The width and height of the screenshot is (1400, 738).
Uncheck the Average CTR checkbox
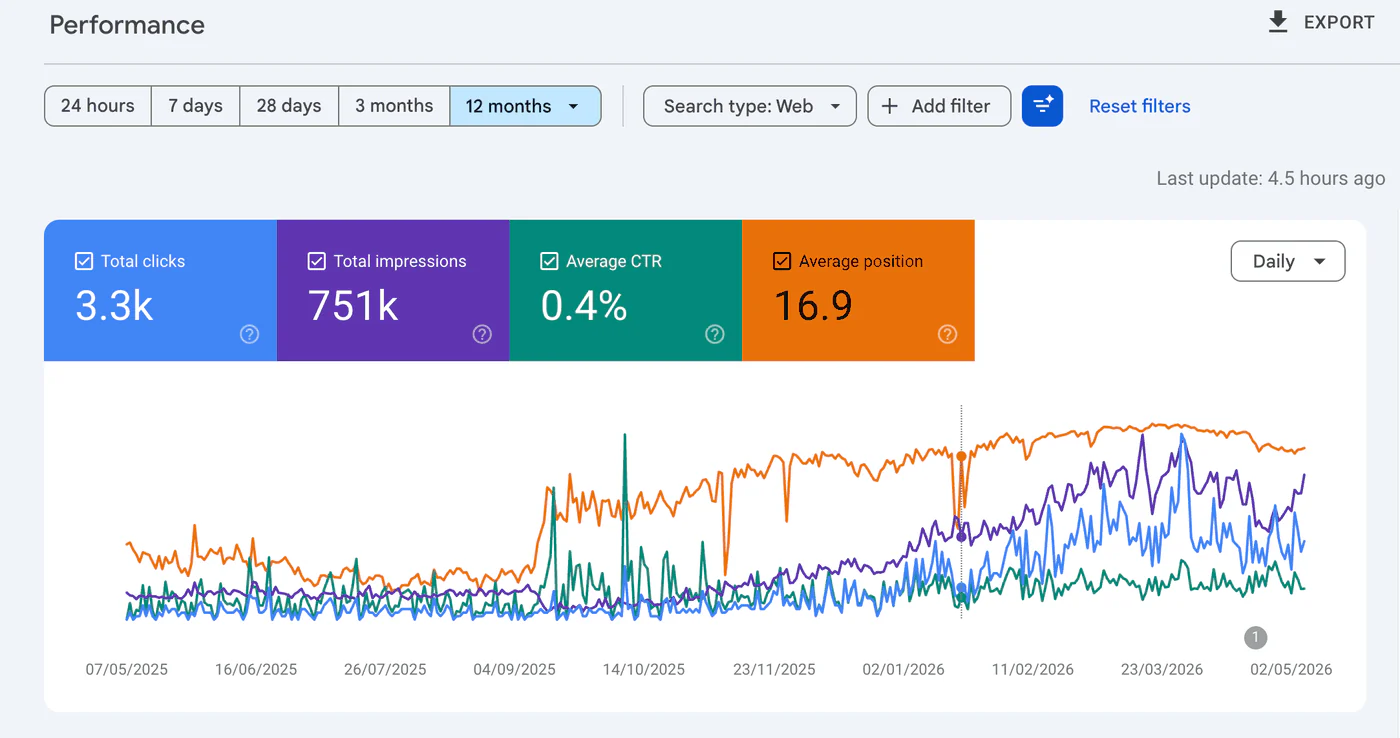[x=549, y=261]
